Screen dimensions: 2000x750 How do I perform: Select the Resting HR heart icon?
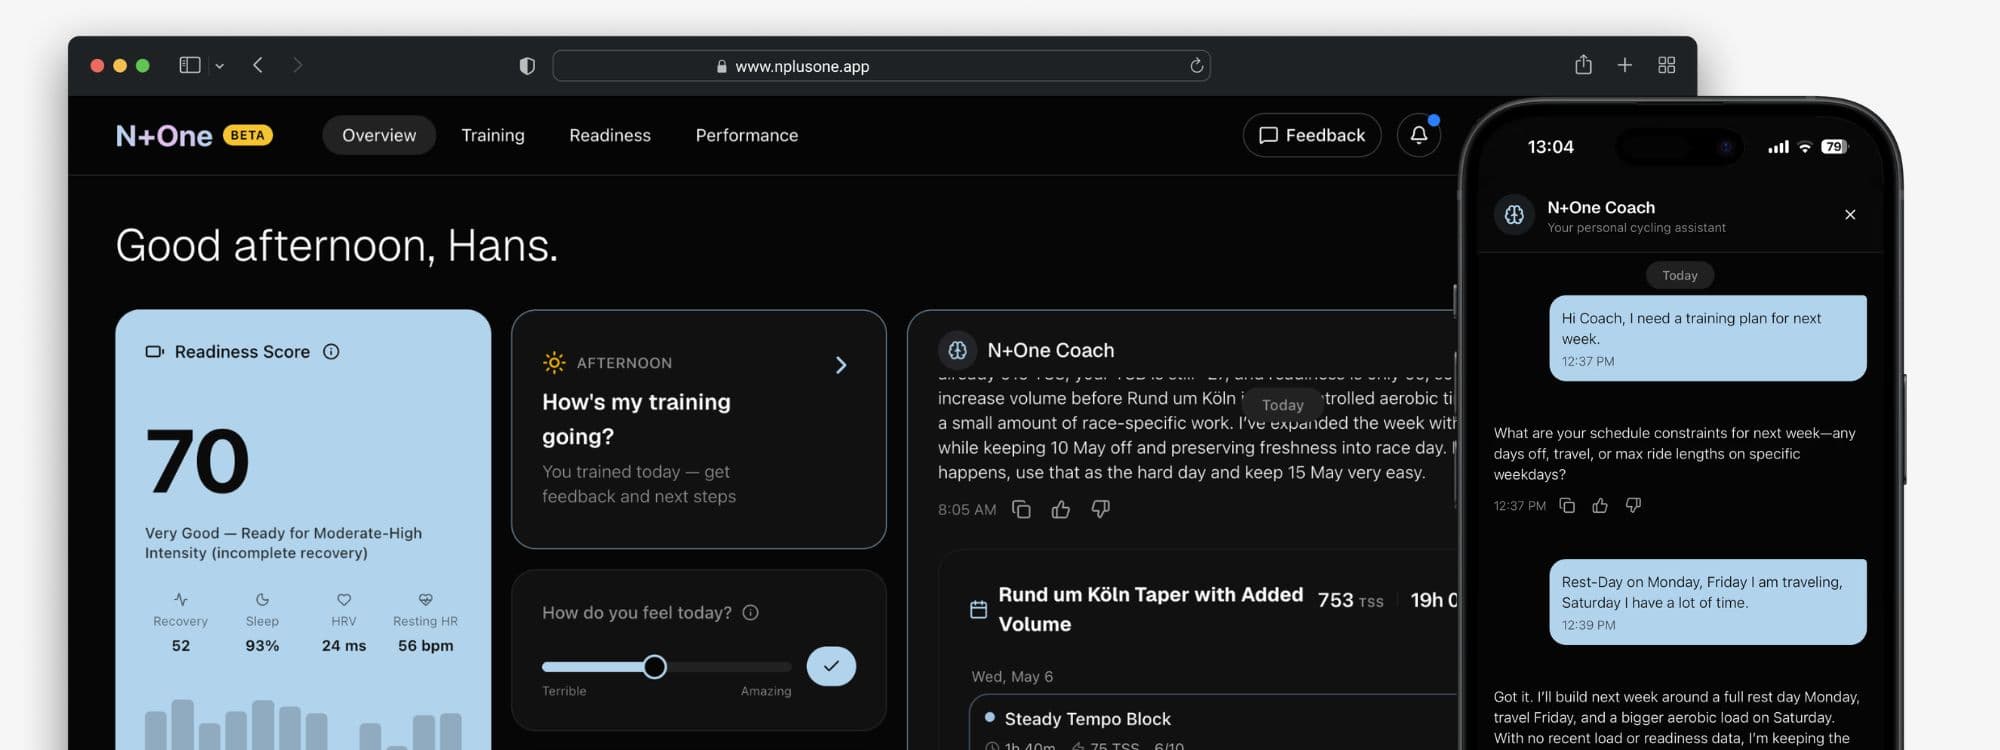click(x=426, y=600)
